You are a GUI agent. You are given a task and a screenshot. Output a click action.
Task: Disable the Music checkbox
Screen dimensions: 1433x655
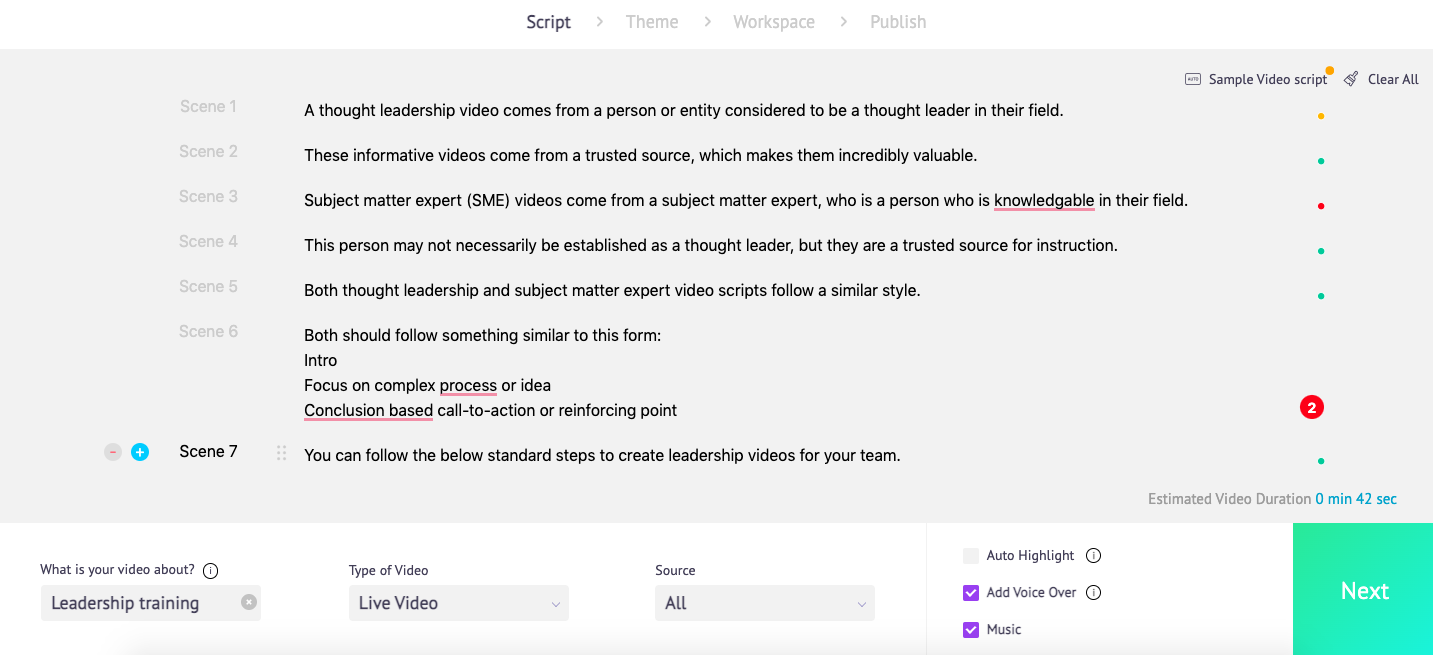tap(970, 629)
